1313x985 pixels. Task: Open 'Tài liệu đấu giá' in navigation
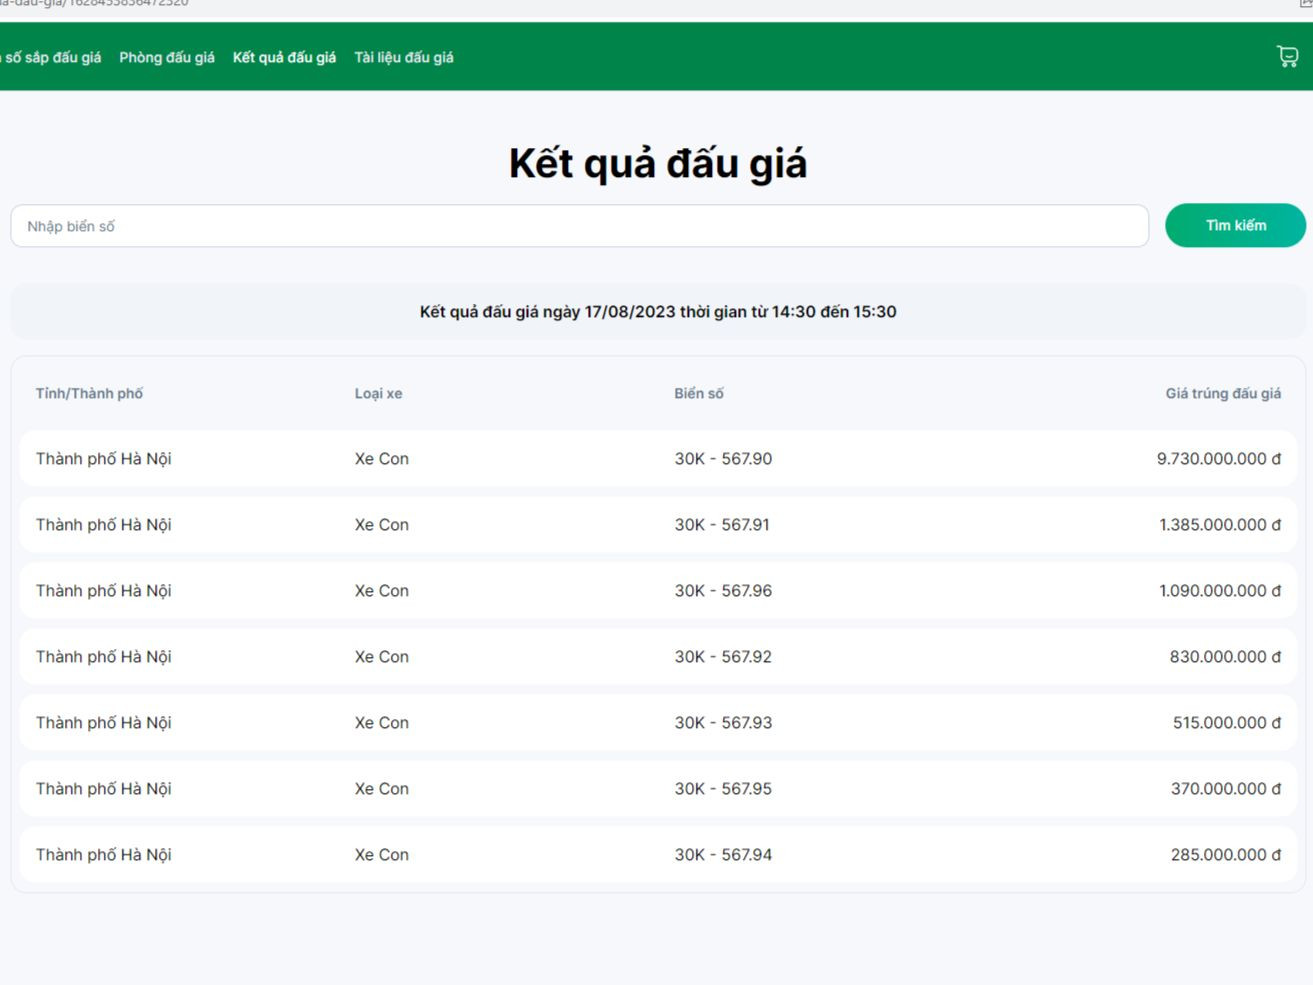[404, 58]
